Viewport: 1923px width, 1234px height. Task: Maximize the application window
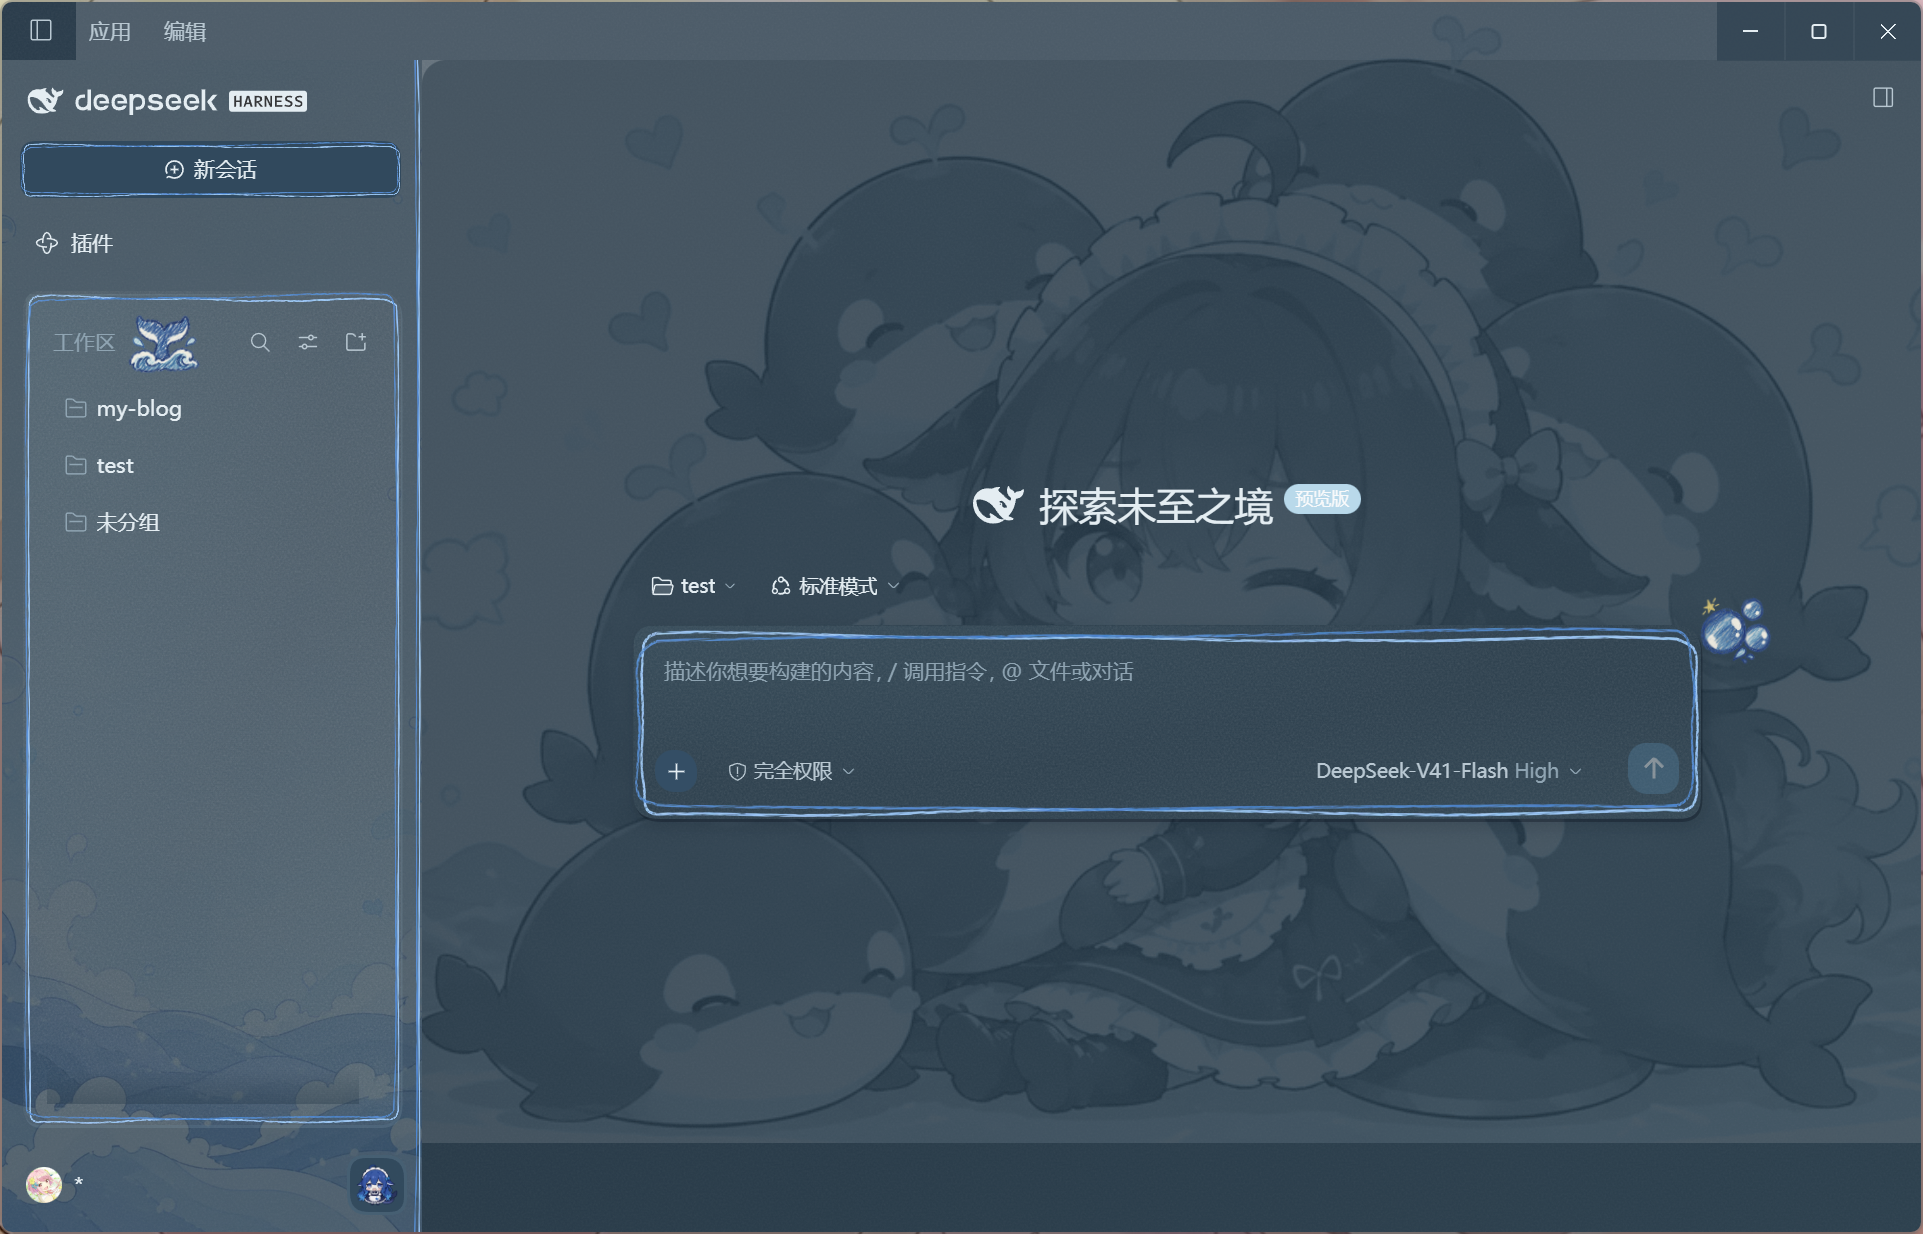tap(1819, 31)
